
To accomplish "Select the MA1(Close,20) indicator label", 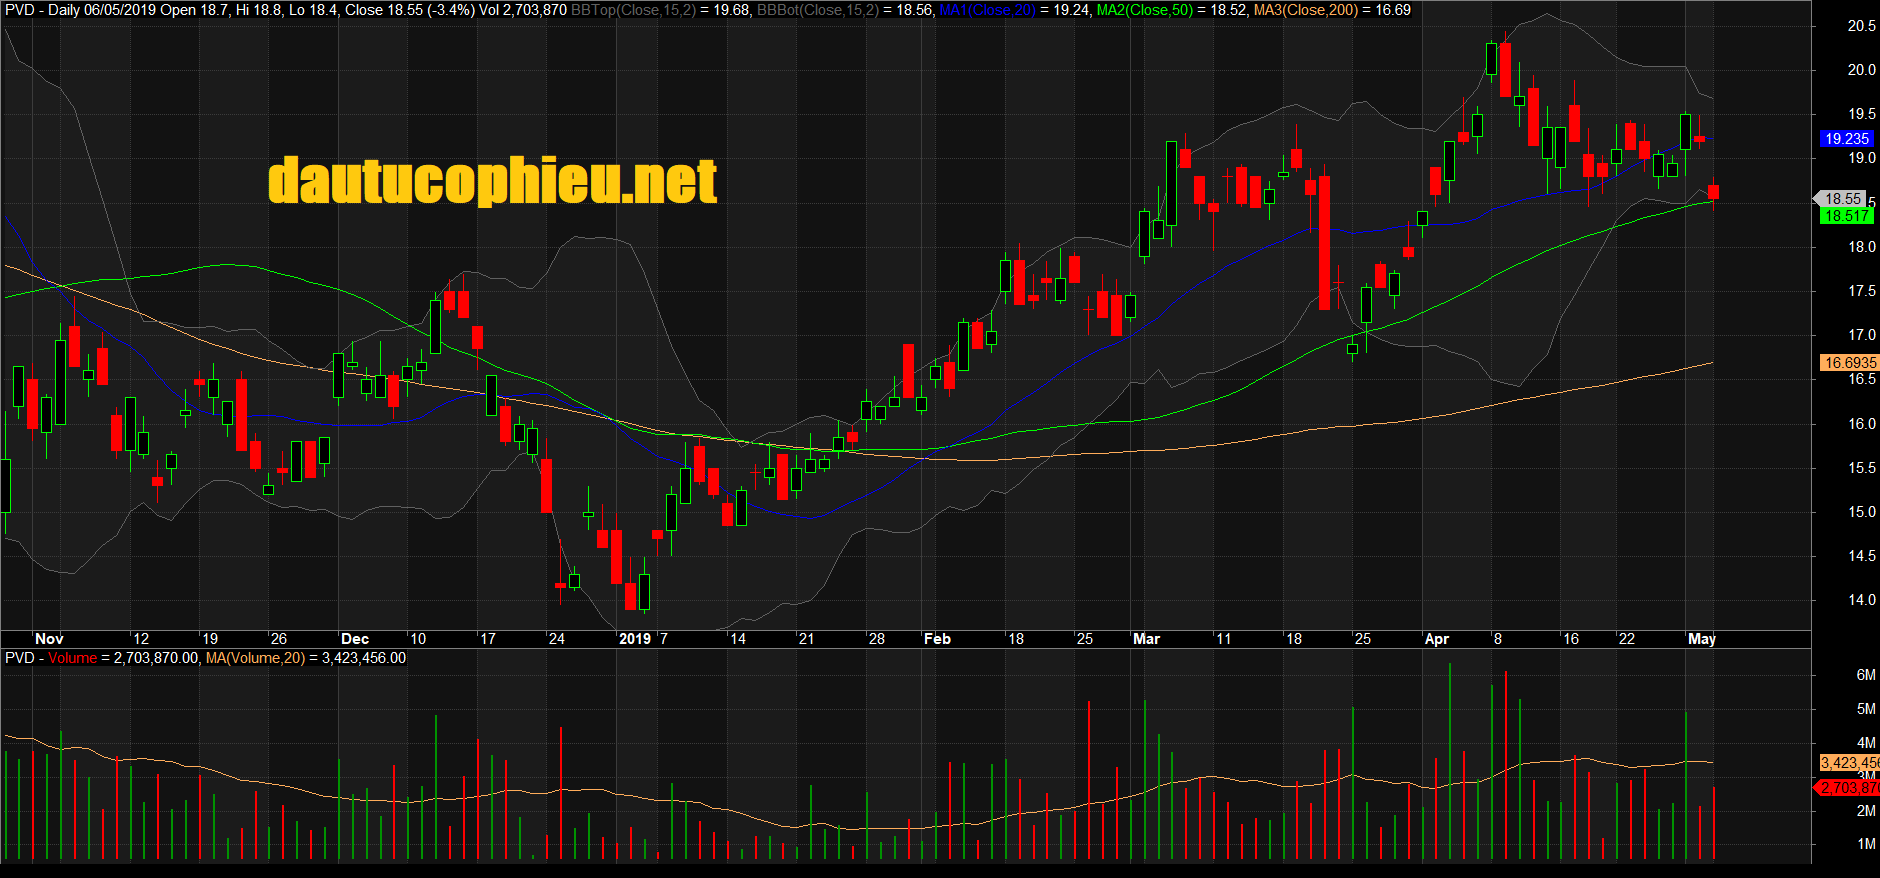I will point(986,10).
